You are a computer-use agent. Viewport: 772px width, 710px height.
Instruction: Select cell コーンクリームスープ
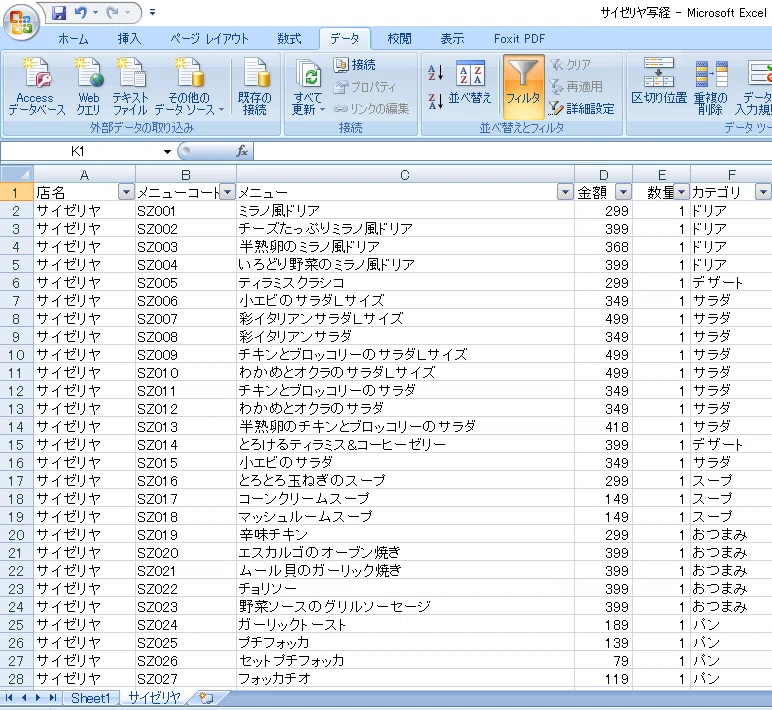[x=405, y=498]
